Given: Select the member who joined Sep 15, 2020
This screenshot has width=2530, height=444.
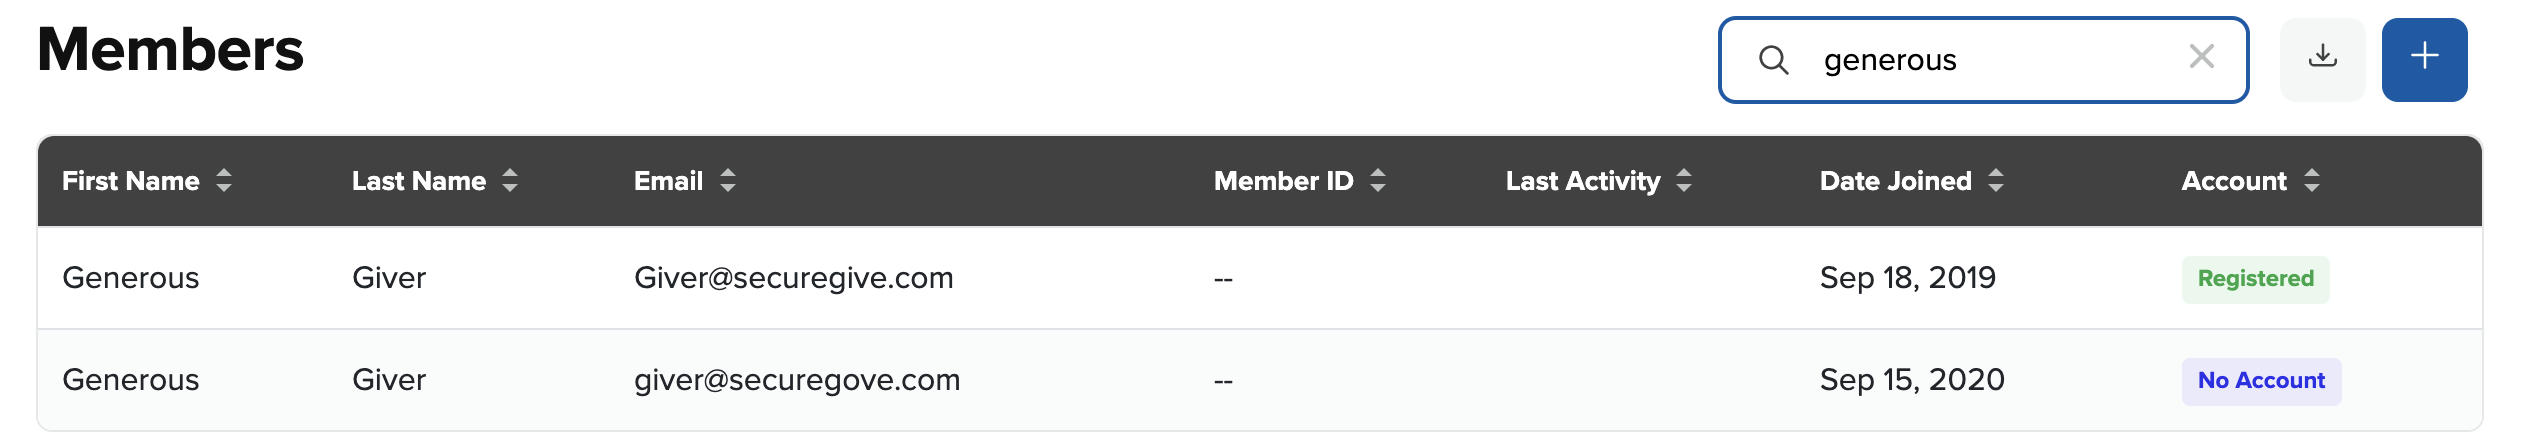Looking at the screenshot, I should click(1911, 380).
